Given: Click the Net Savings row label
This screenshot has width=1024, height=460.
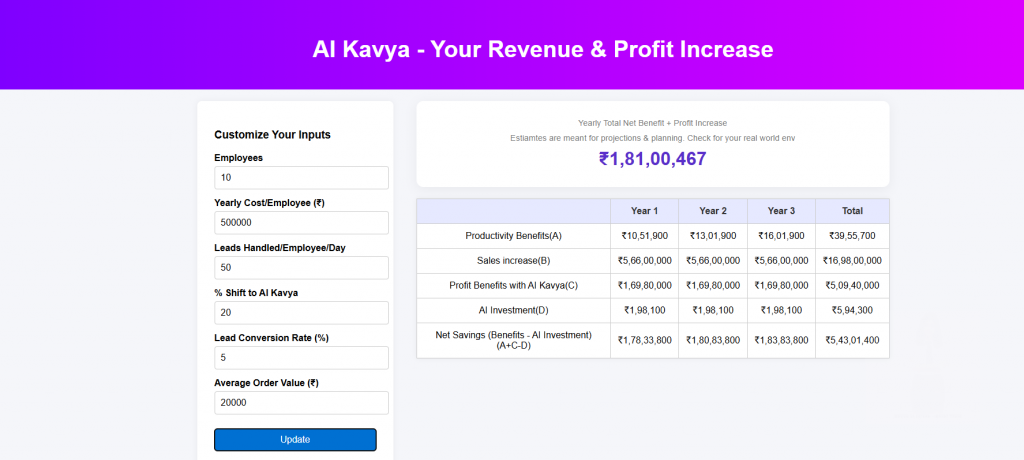Looking at the screenshot, I should pyautogui.click(x=513, y=340).
